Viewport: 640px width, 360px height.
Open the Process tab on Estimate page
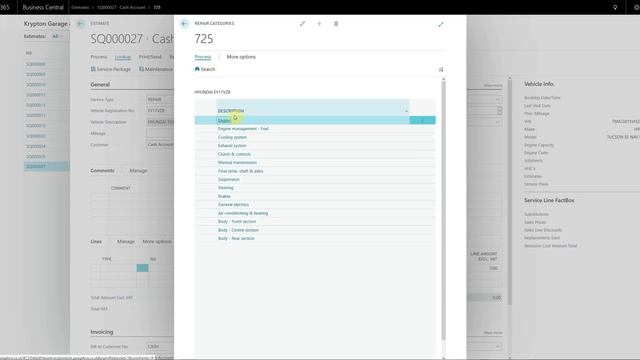point(99,57)
